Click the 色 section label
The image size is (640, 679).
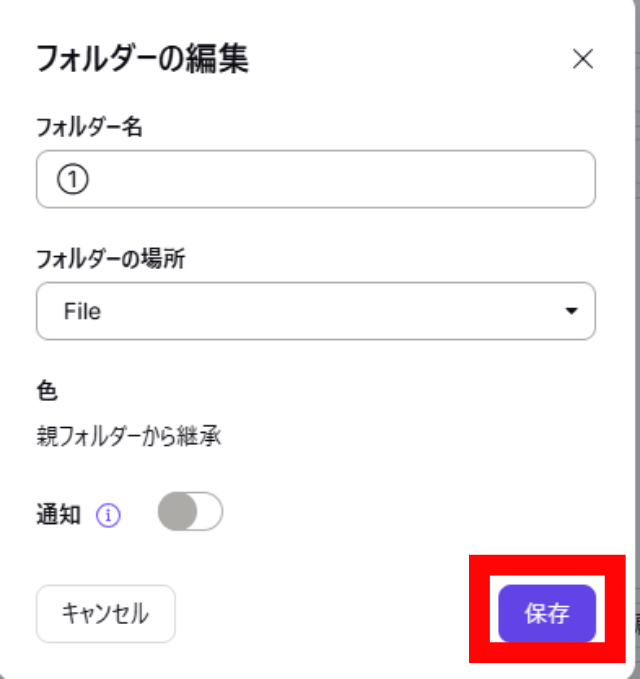tap(47, 391)
